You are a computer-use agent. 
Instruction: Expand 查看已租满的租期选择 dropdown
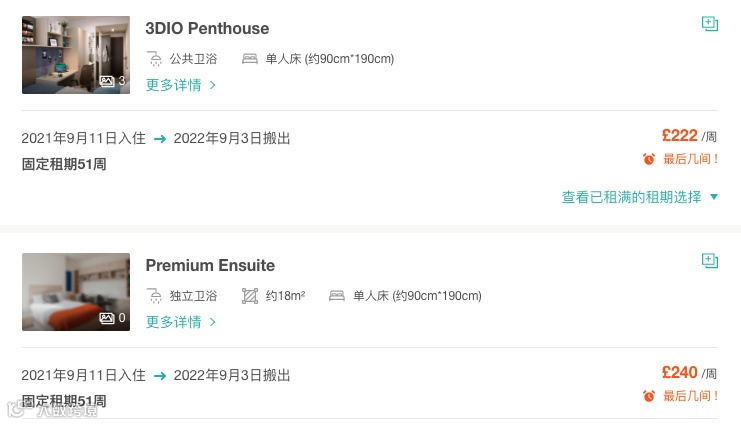pos(640,197)
